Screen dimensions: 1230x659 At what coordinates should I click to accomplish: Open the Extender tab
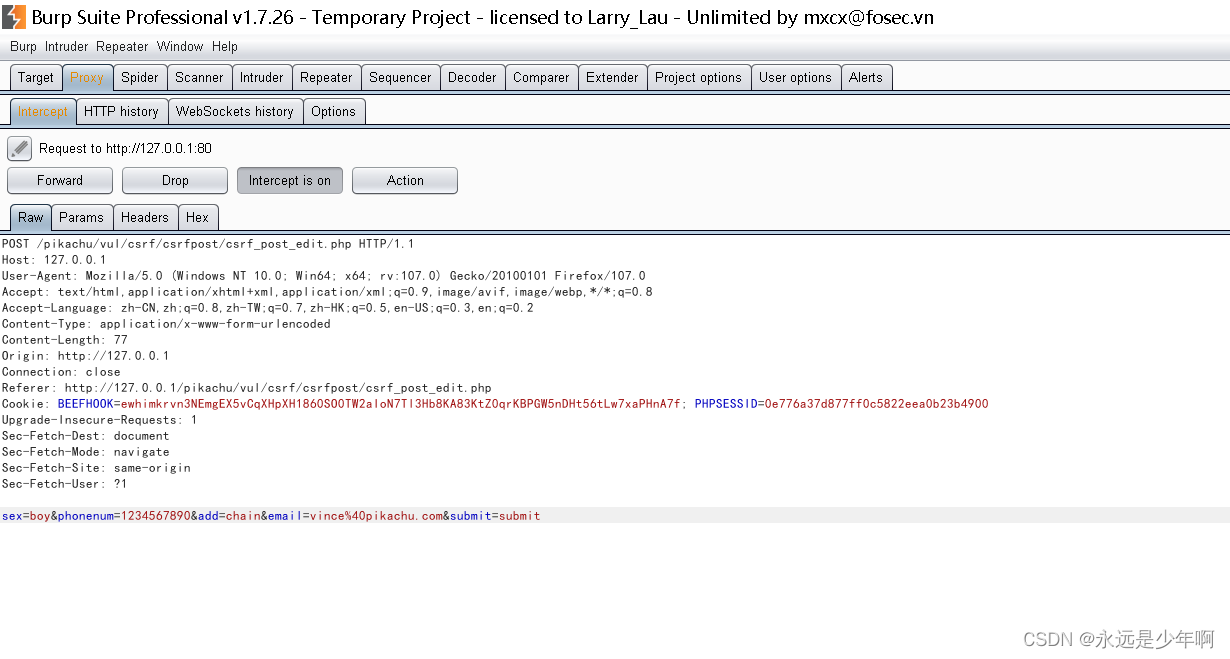pyautogui.click(x=612, y=78)
